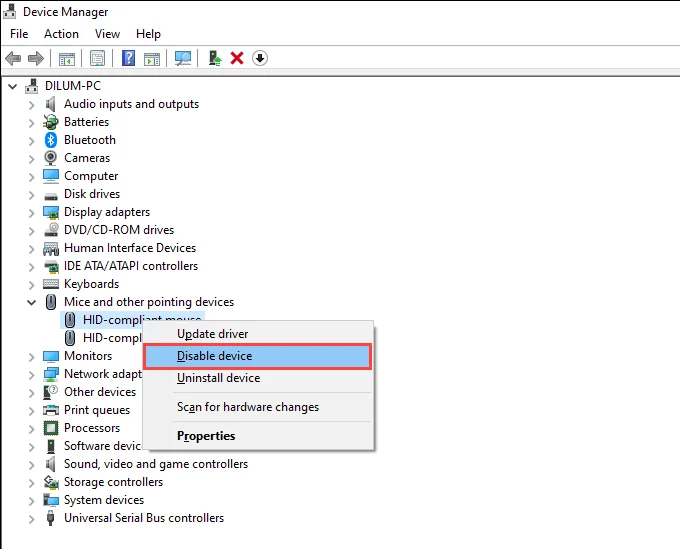The image size is (680, 549).
Task: Click the Update driver toolbar icon
Action: 215,58
